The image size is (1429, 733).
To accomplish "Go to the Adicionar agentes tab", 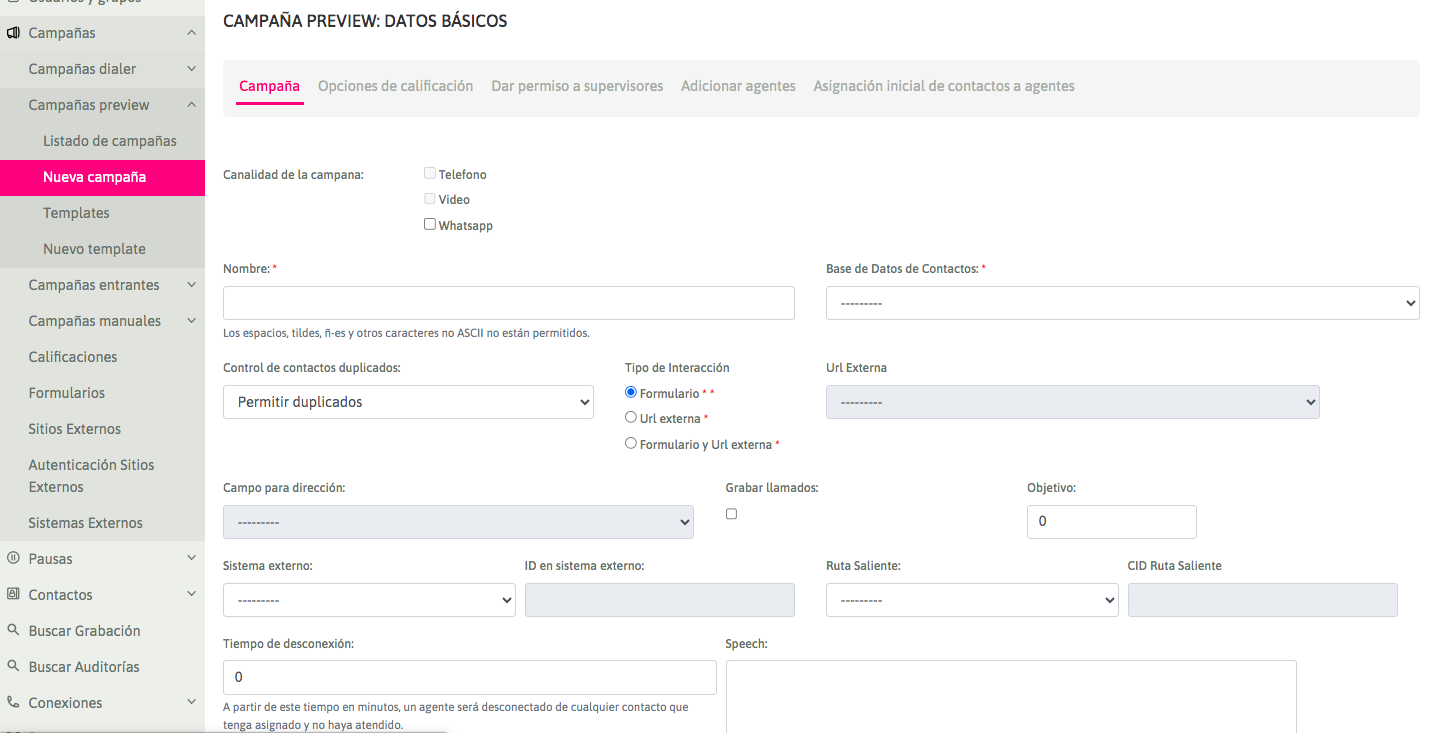I will click(x=738, y=86).
